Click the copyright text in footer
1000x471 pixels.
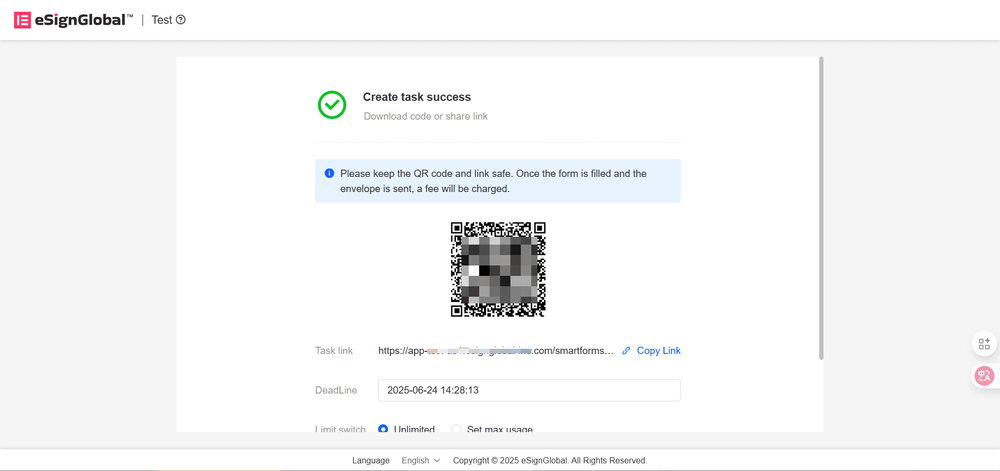click(x=550, y=461)
